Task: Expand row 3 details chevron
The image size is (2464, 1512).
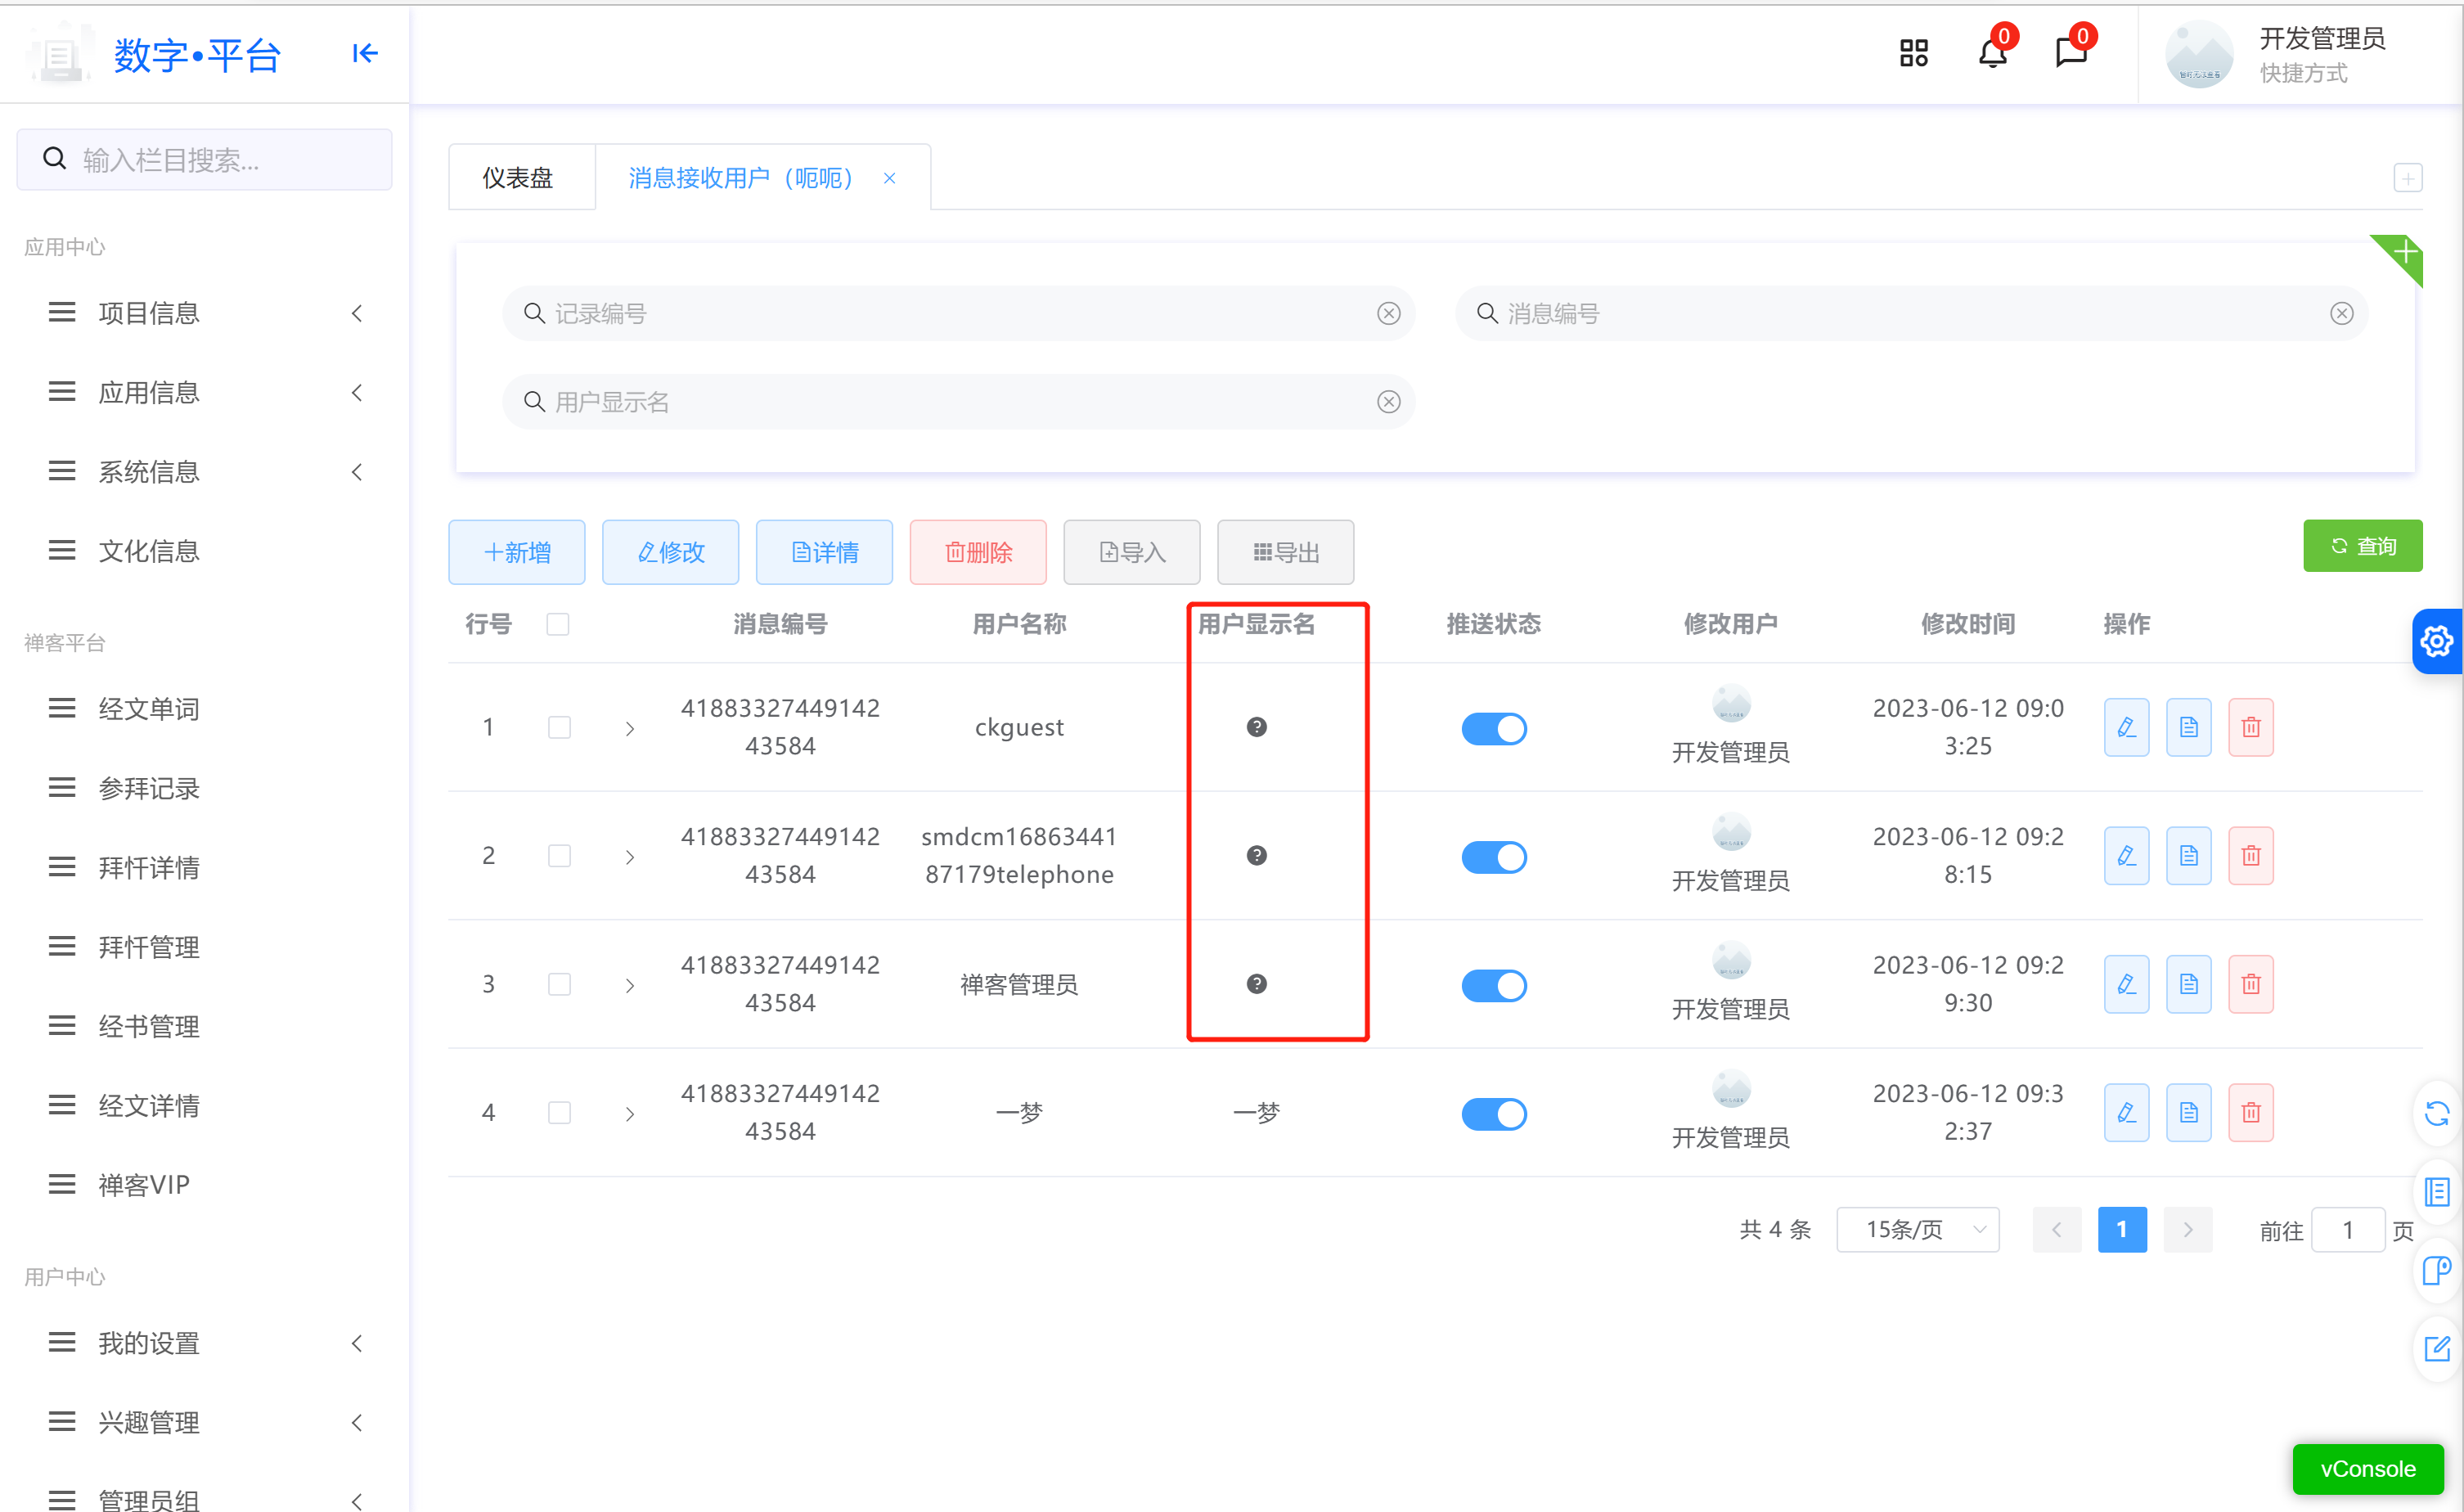Action: (629, 986)
